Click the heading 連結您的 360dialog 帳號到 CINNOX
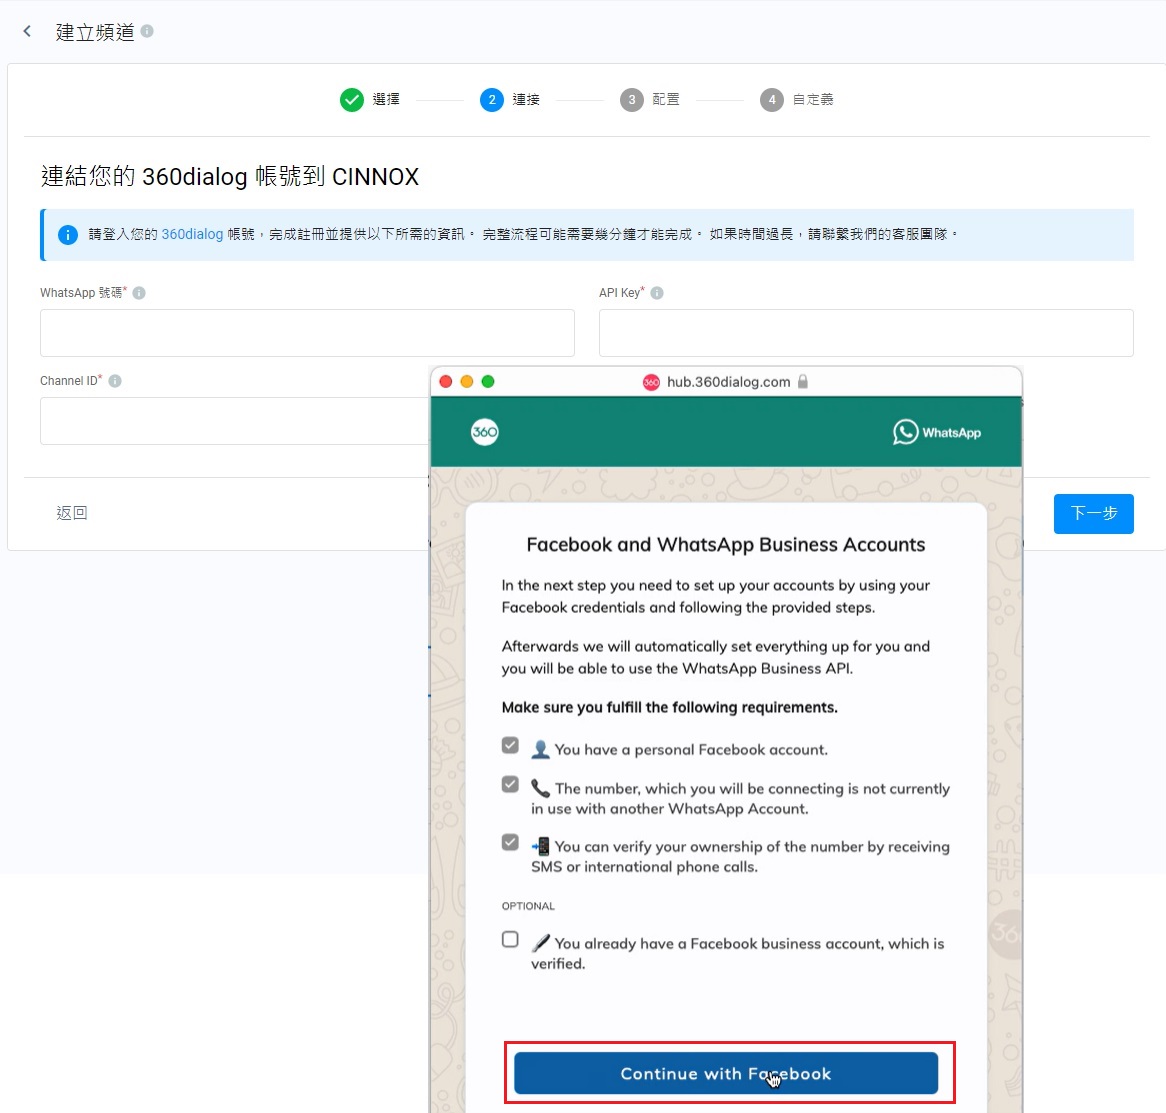 tap(230, 177)
